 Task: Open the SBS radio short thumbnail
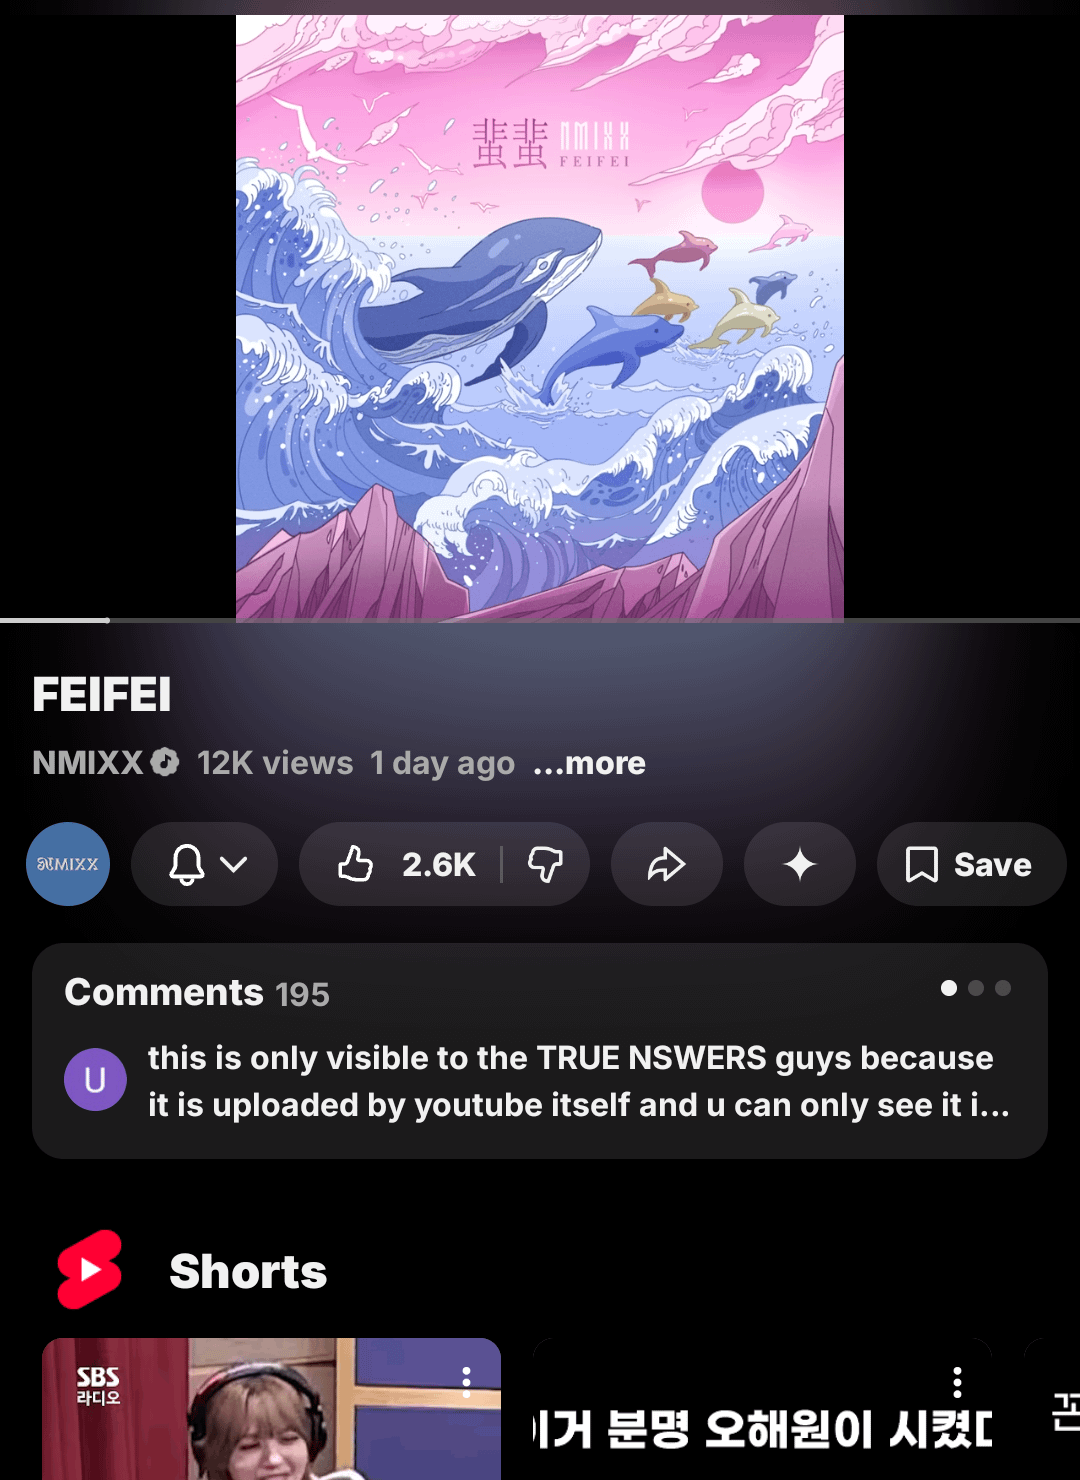271,1409
